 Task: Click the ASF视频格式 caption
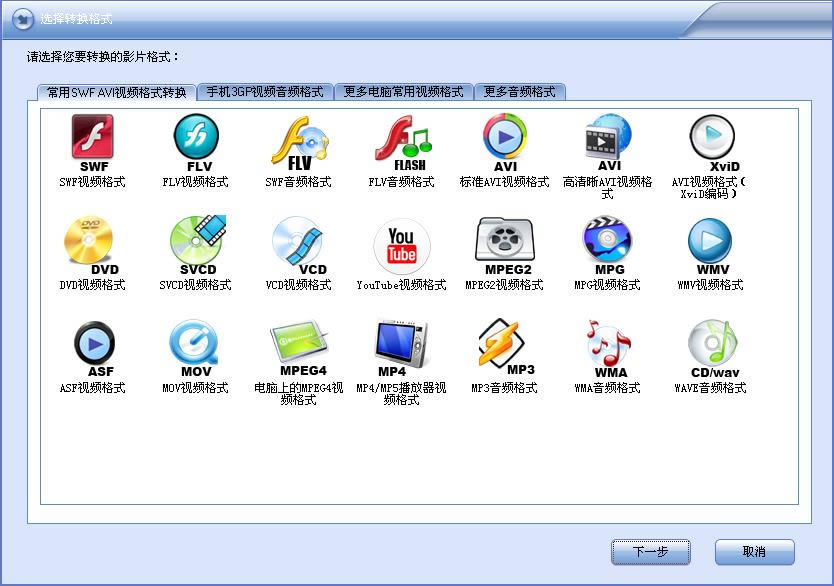coord(93,388)
